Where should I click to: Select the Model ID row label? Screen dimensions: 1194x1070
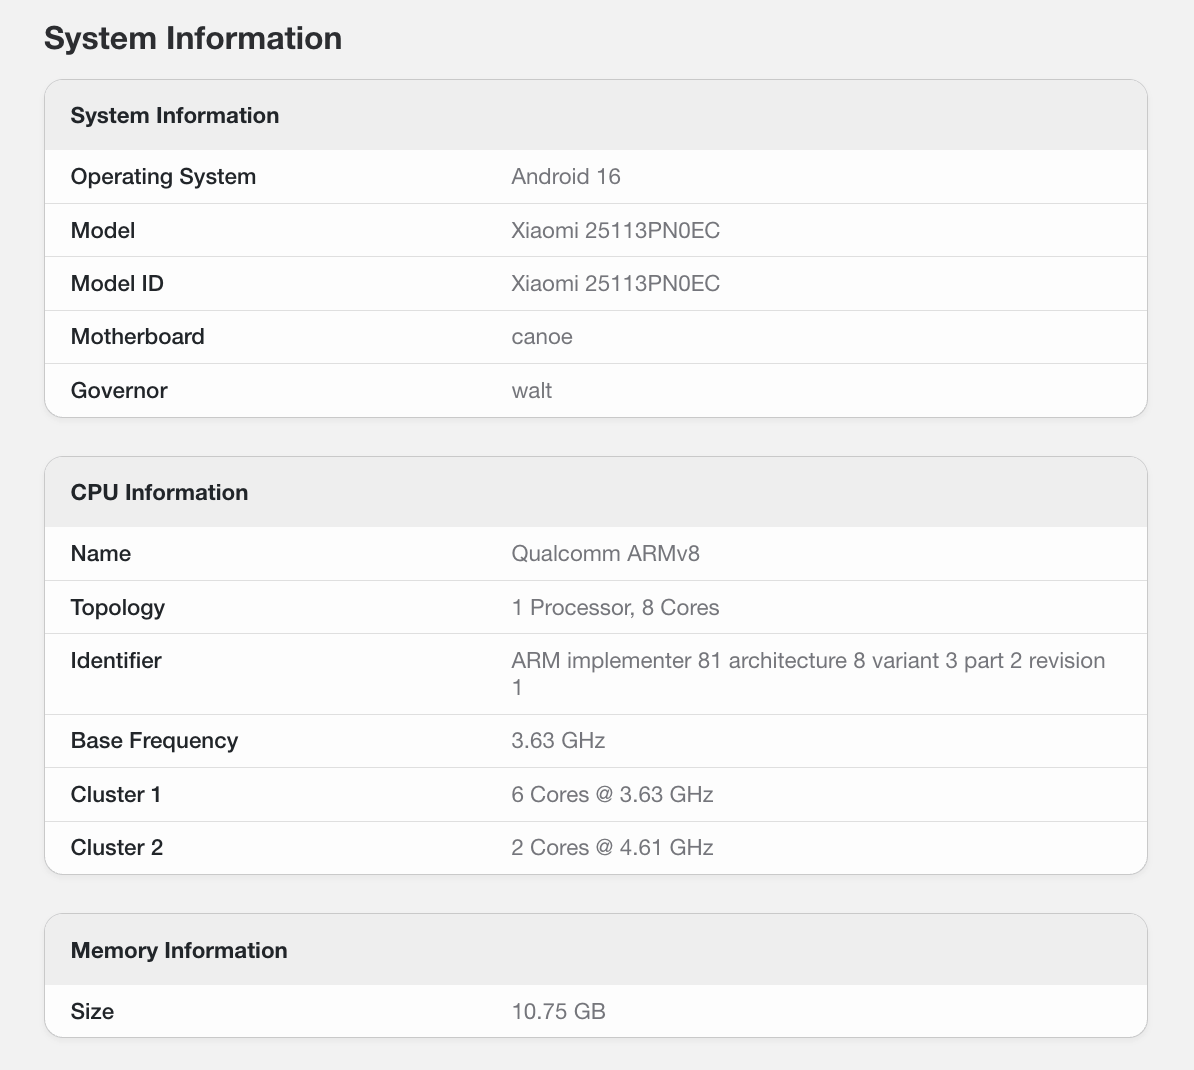pos(117,284)
